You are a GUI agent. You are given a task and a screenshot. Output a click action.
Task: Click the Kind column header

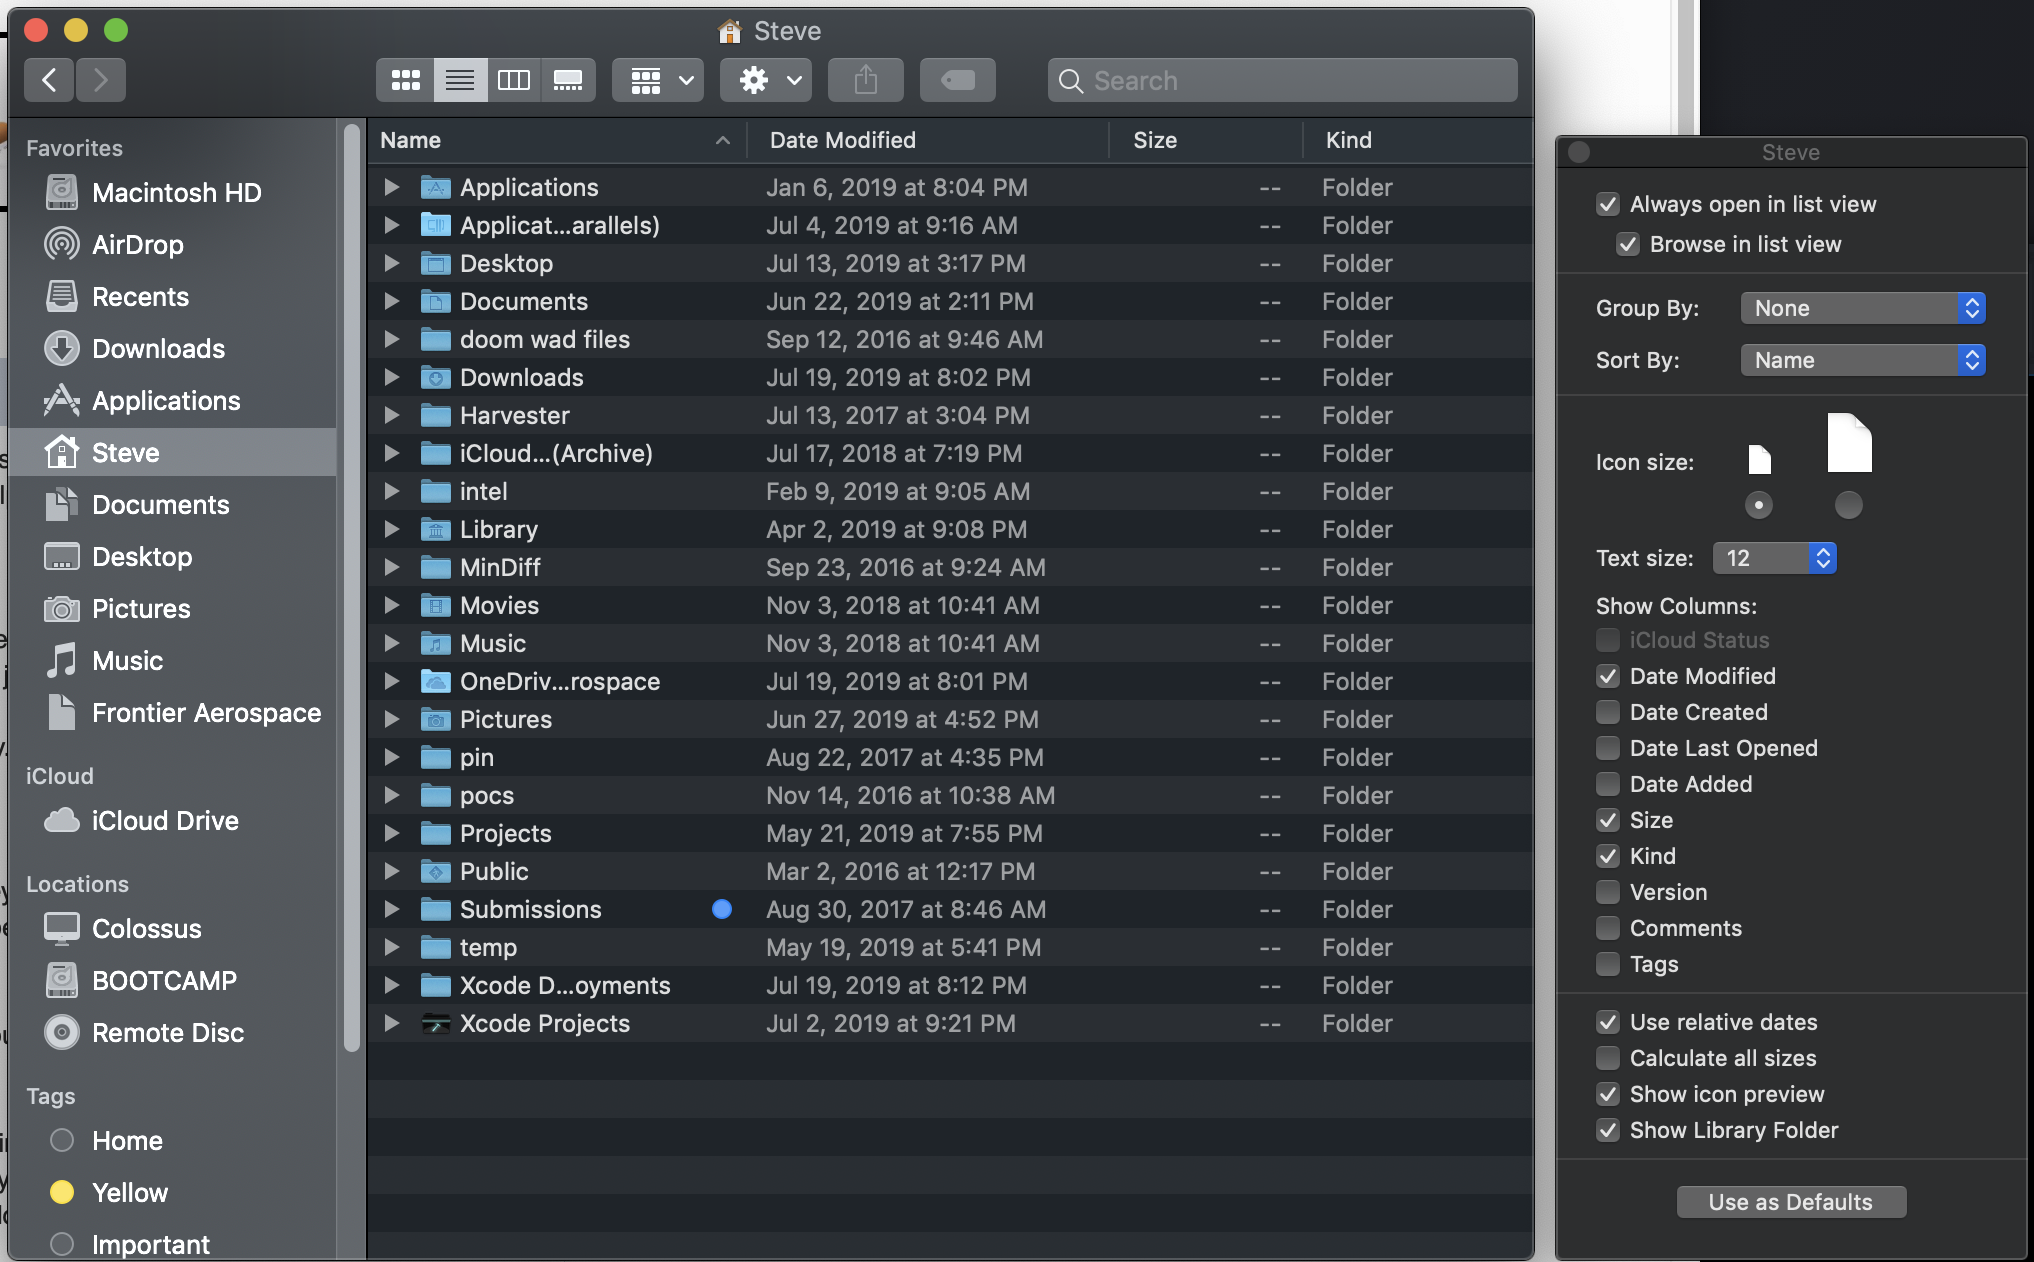tap(1348, 140)
